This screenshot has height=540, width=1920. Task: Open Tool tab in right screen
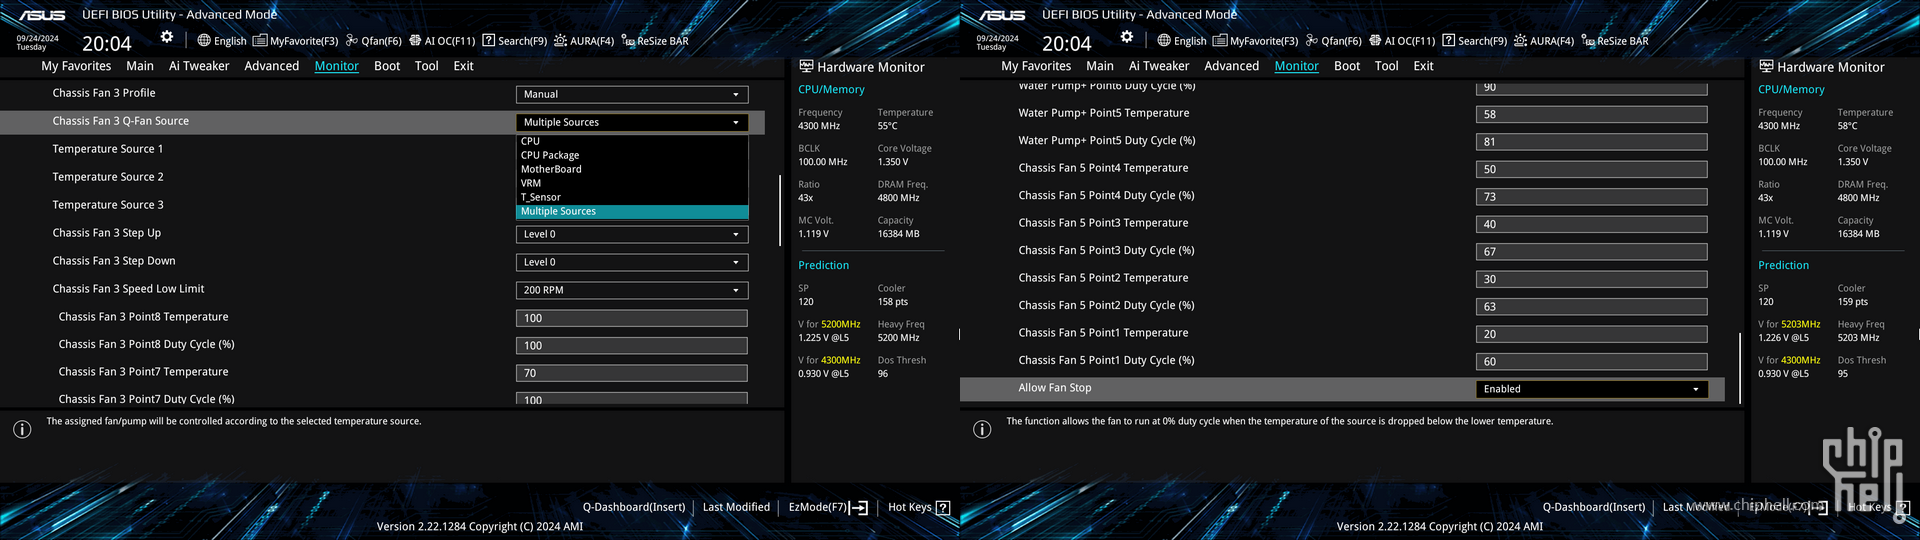coord(1386,66)
